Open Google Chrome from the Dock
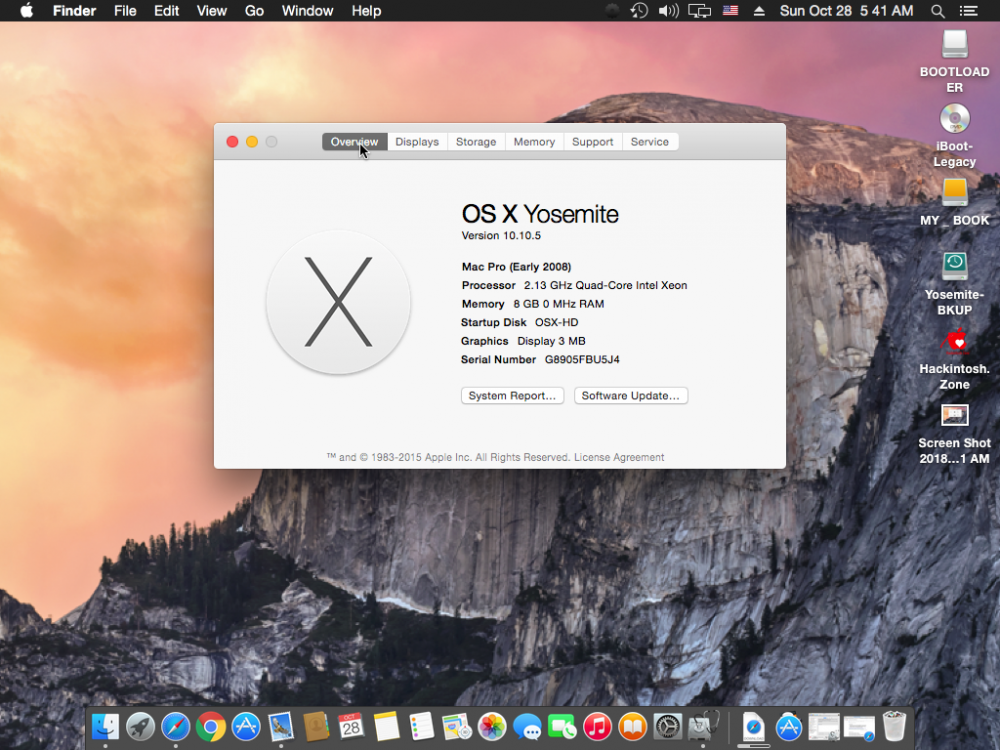Viewport: 1000px width, 750px height. pyautogui.click(x=210, y=726)
